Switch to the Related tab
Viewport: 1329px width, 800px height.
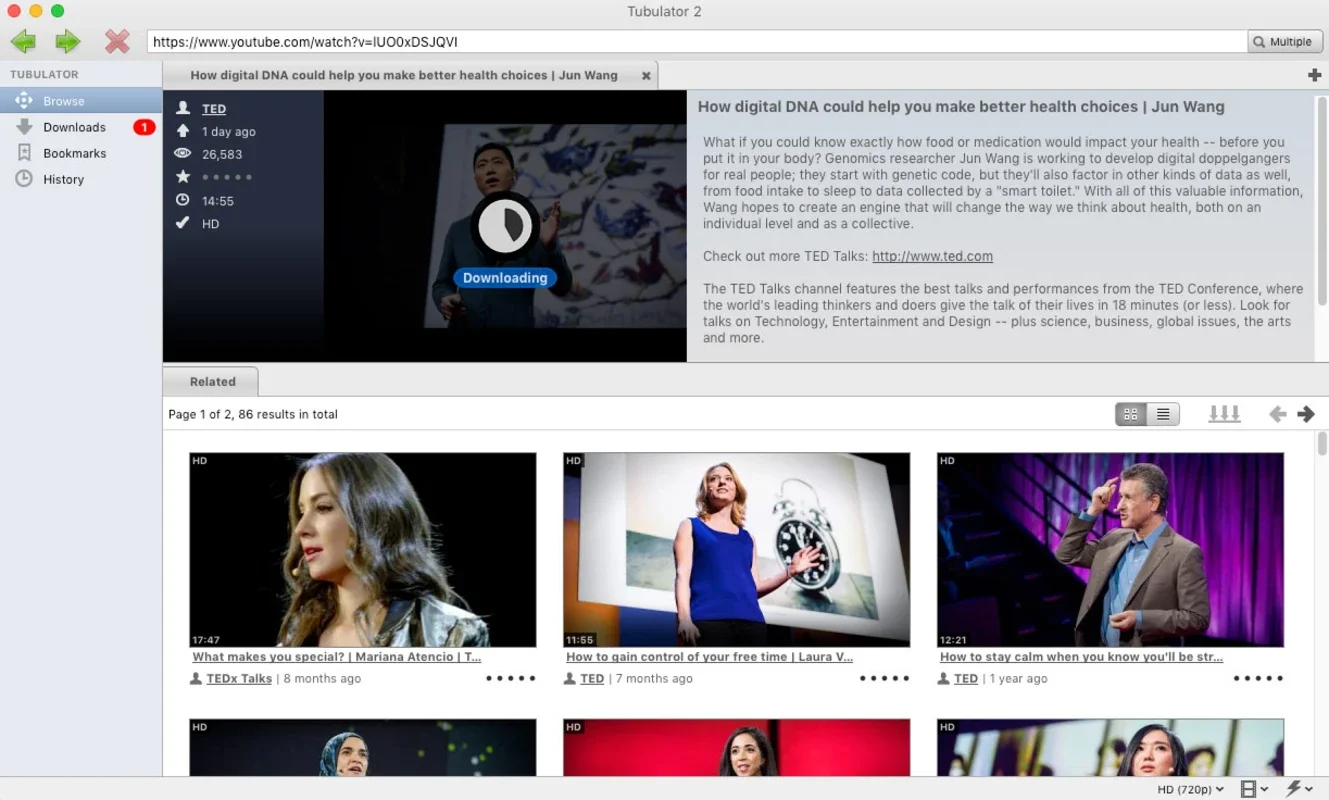pyautogui.click(x=211, y=381)
